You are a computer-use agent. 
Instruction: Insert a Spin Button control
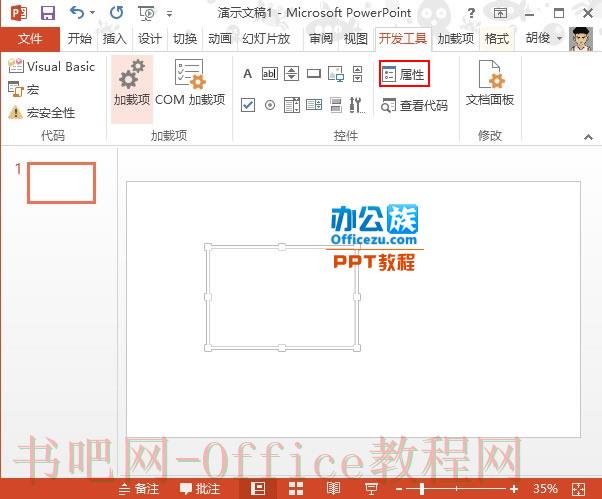291,73
